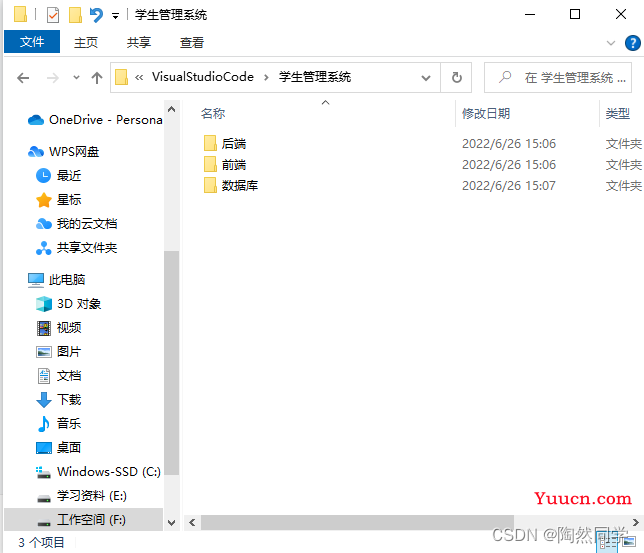Open the 文件 ribbon tab

tap(32, 41)
